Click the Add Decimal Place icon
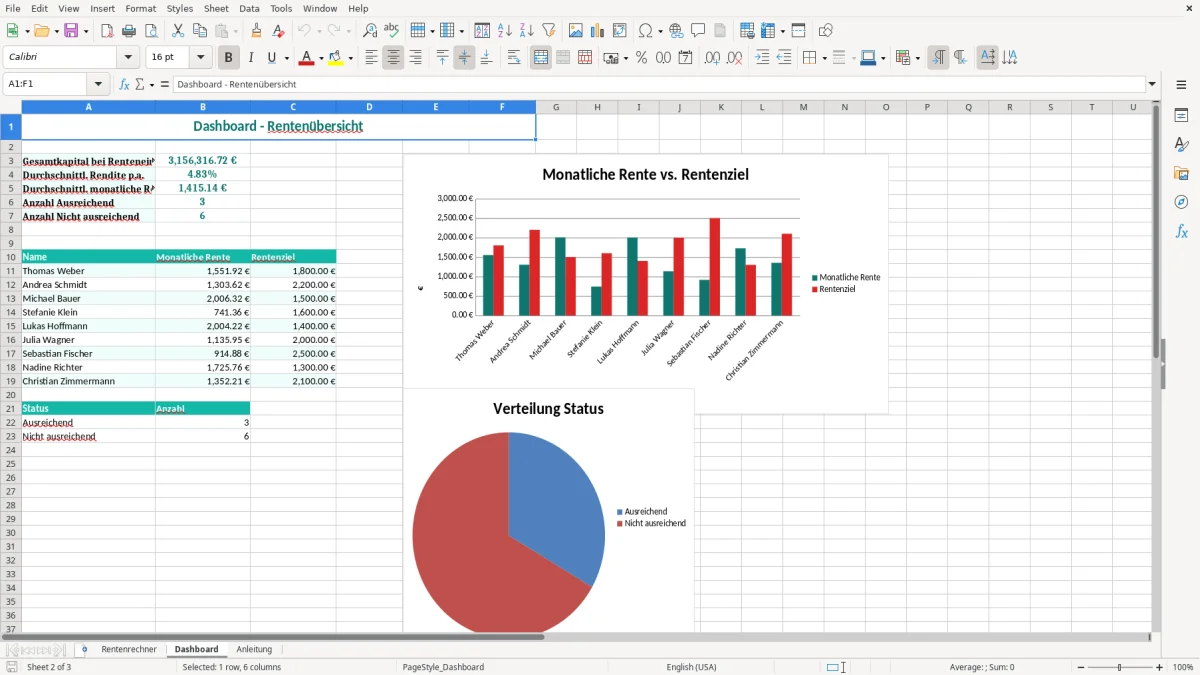The width and height of the screenshot is (1200, 675). click(712, 58)
